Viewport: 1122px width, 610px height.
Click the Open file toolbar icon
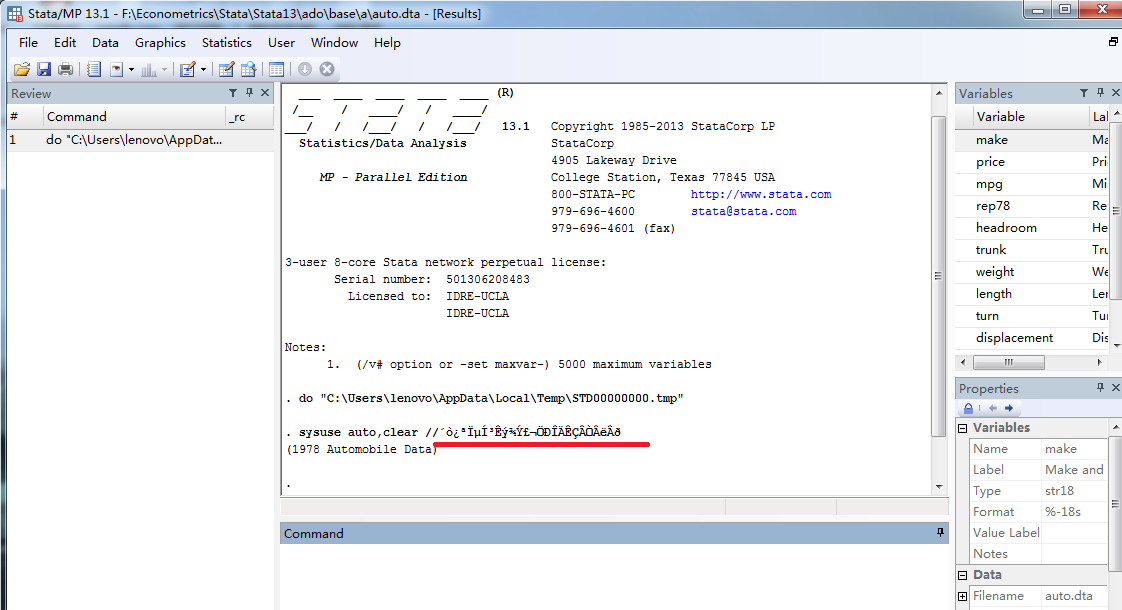(21, 69)
